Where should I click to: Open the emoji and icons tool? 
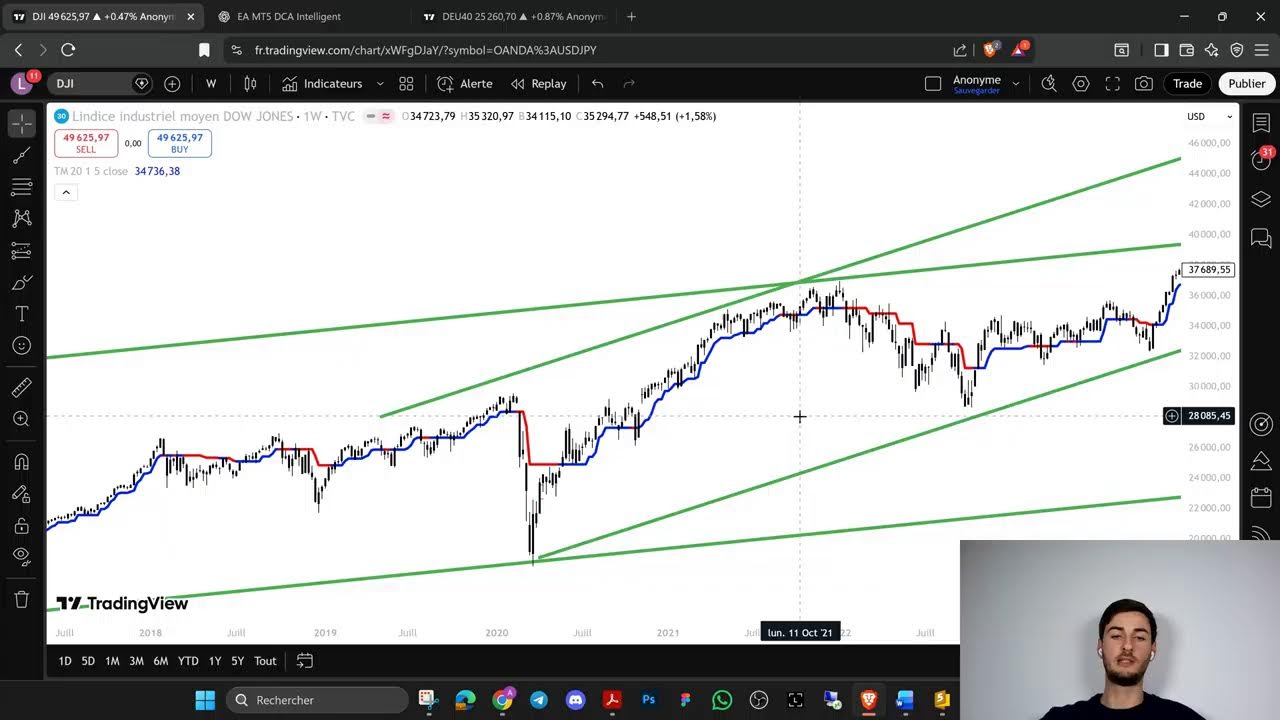point(21,346)
